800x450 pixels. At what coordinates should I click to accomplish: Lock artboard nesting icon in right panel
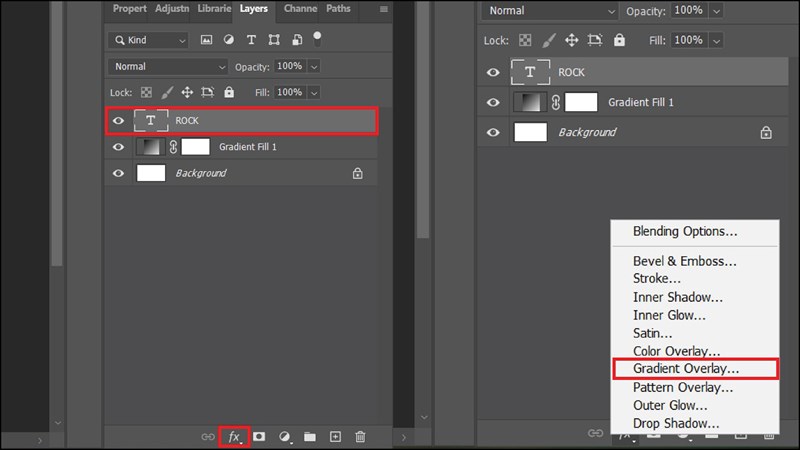595,40
